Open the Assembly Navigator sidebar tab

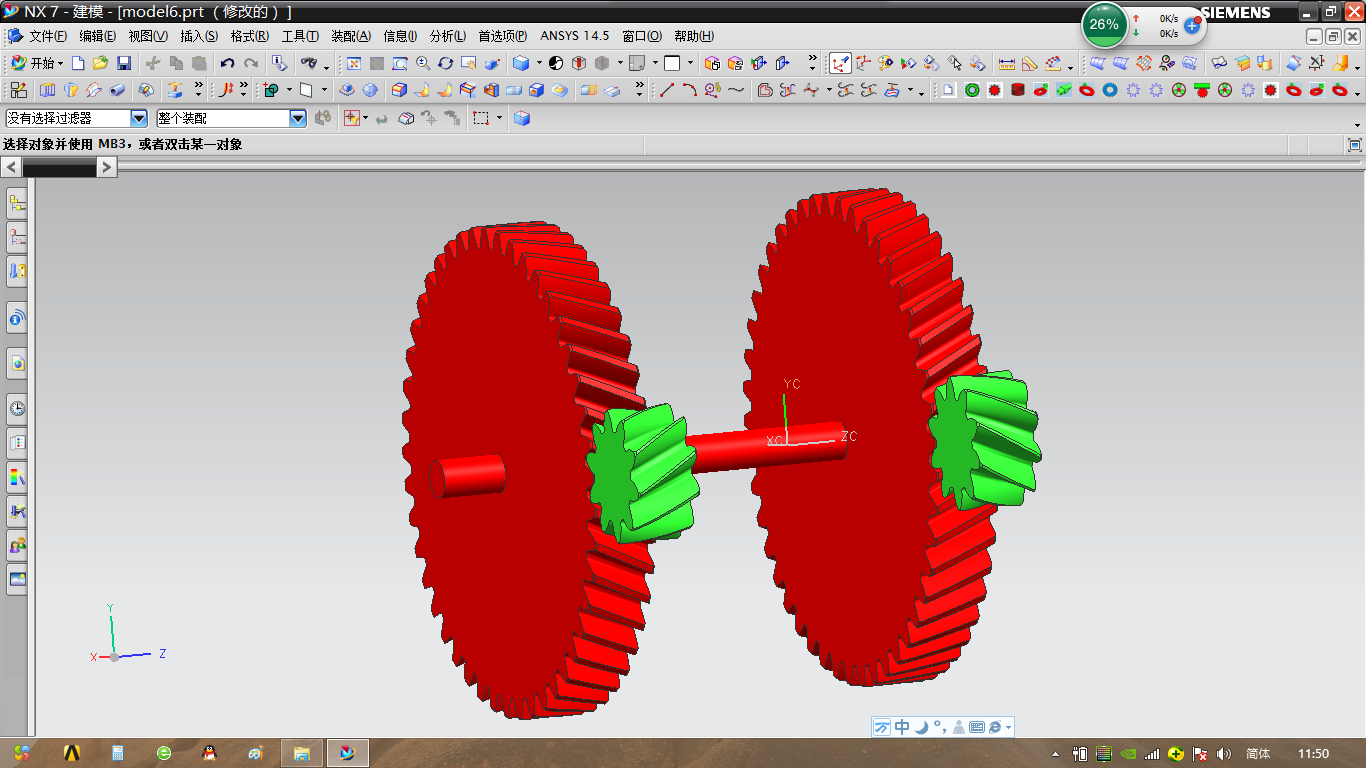[x=17, y=204]
